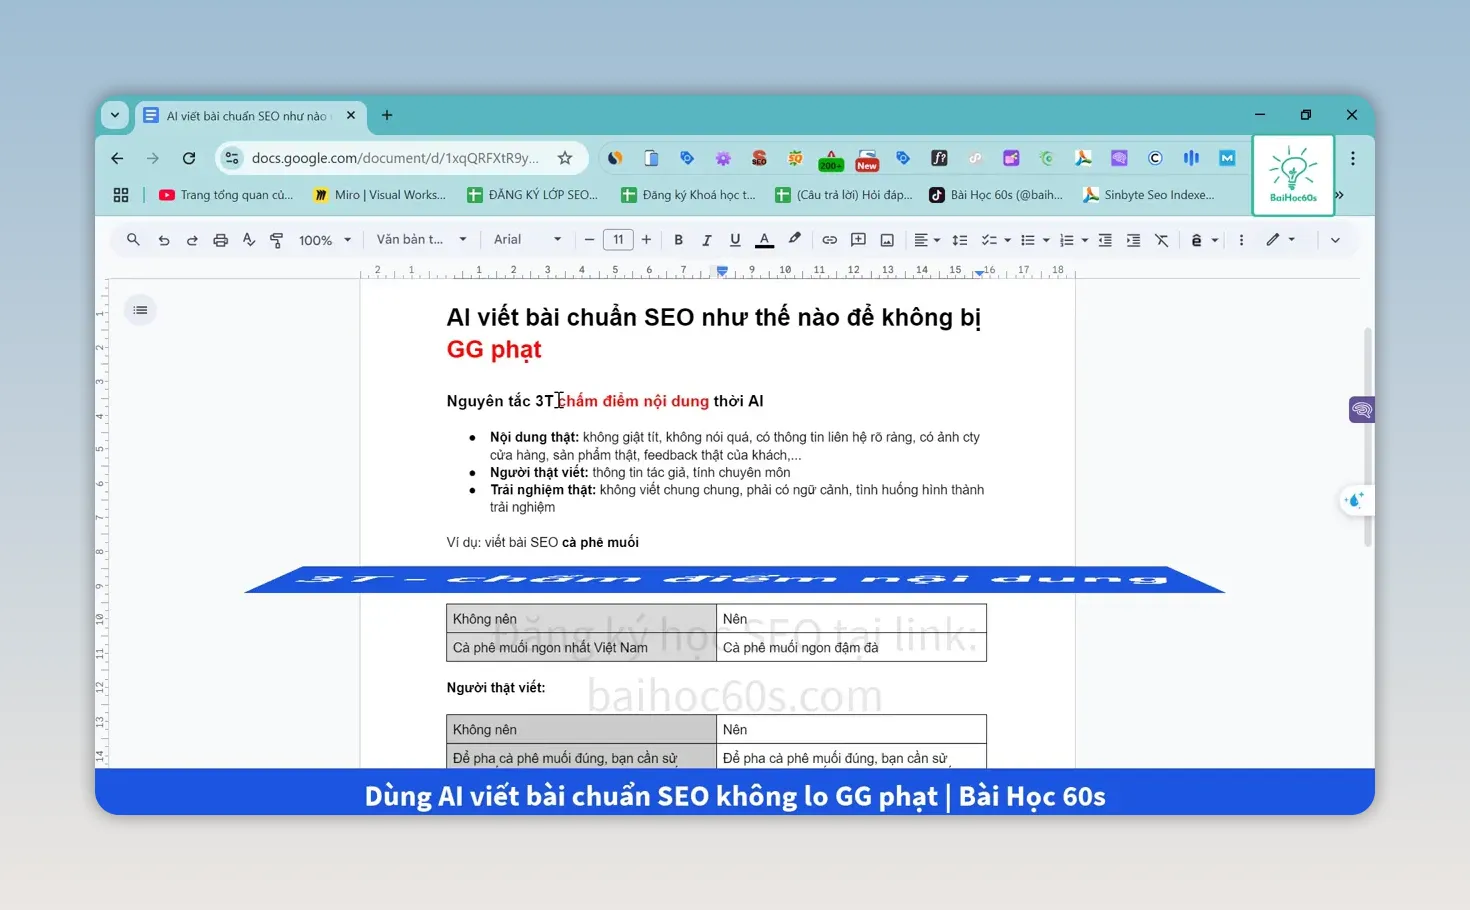Open the text alignment dropdown
The height and width of the screenshot is (910, 1470).
click(x=927, y=240)
